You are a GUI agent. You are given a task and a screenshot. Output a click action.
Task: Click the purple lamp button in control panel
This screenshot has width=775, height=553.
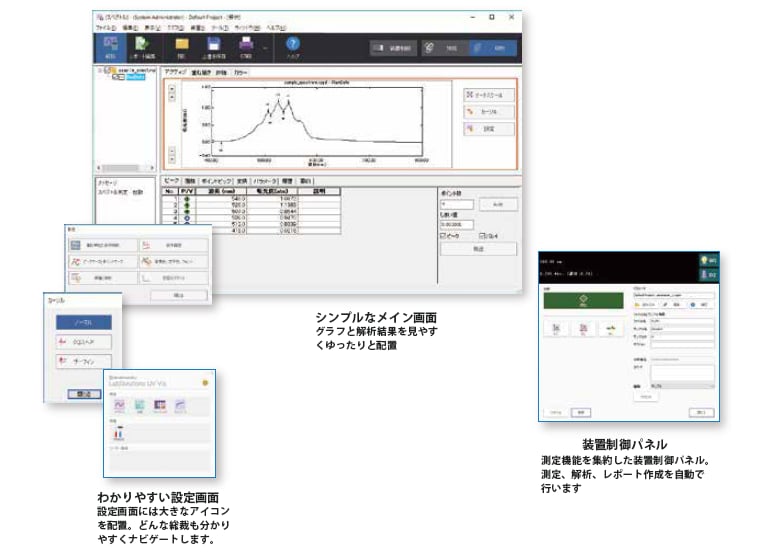click(x=709, y=274)
